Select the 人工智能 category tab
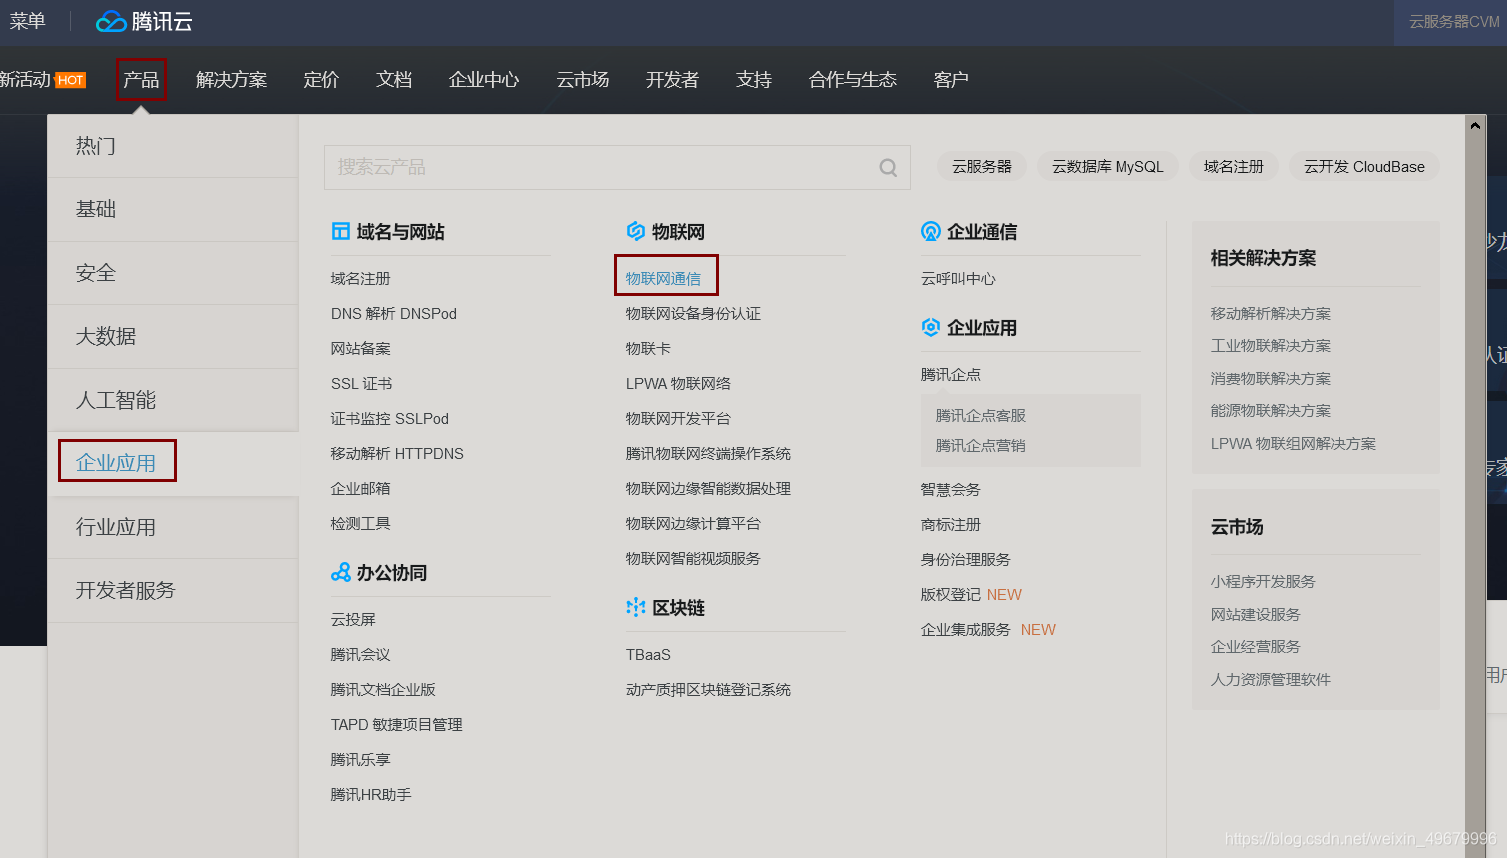The width and height of the screenshot is (1507, 858). pos(173,400)
